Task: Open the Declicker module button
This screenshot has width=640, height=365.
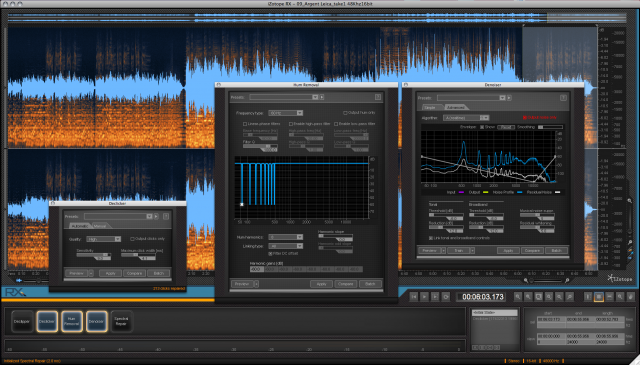Action: [x=47, y=321]
